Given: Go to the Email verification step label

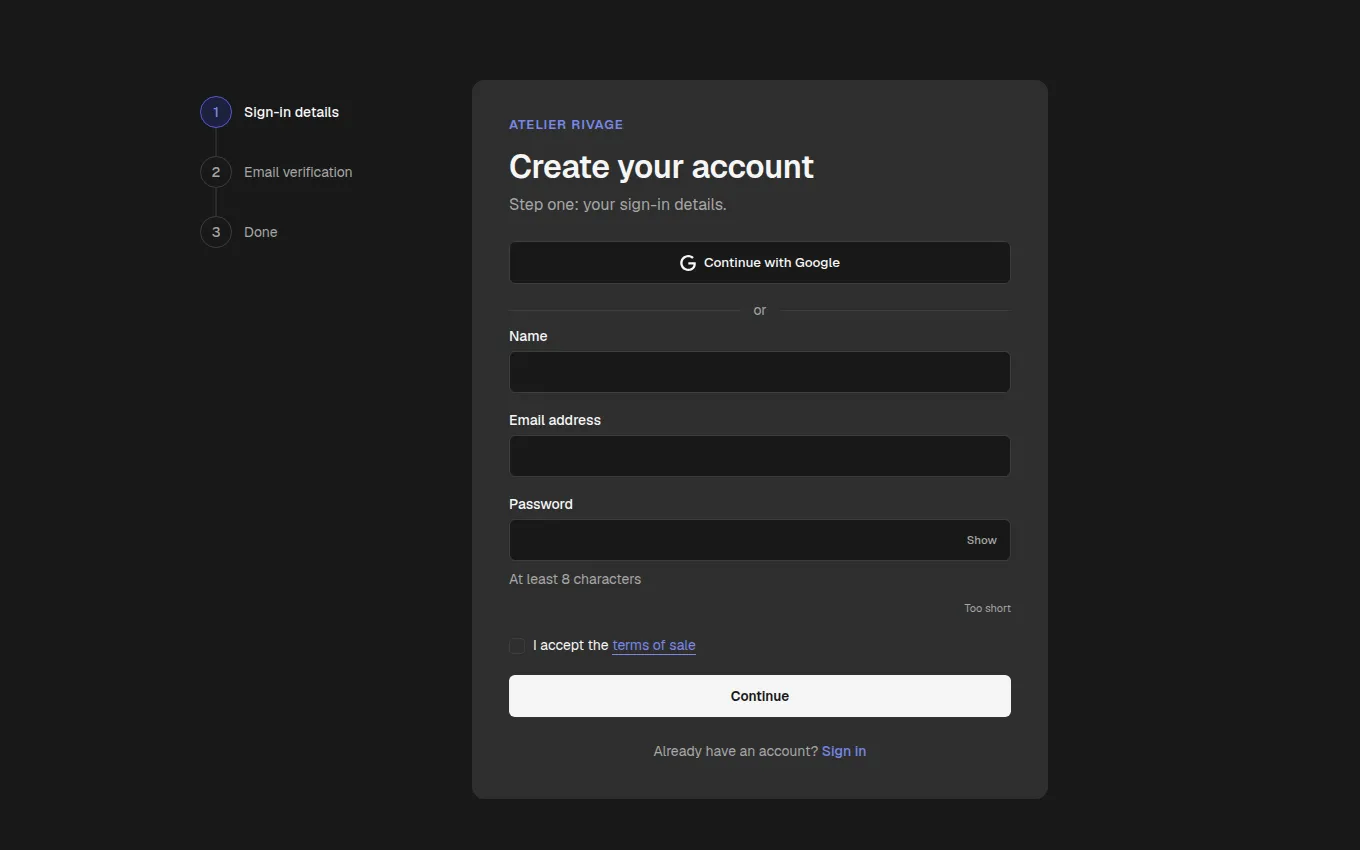Looking at the screenshot, I should pos(298,172).
